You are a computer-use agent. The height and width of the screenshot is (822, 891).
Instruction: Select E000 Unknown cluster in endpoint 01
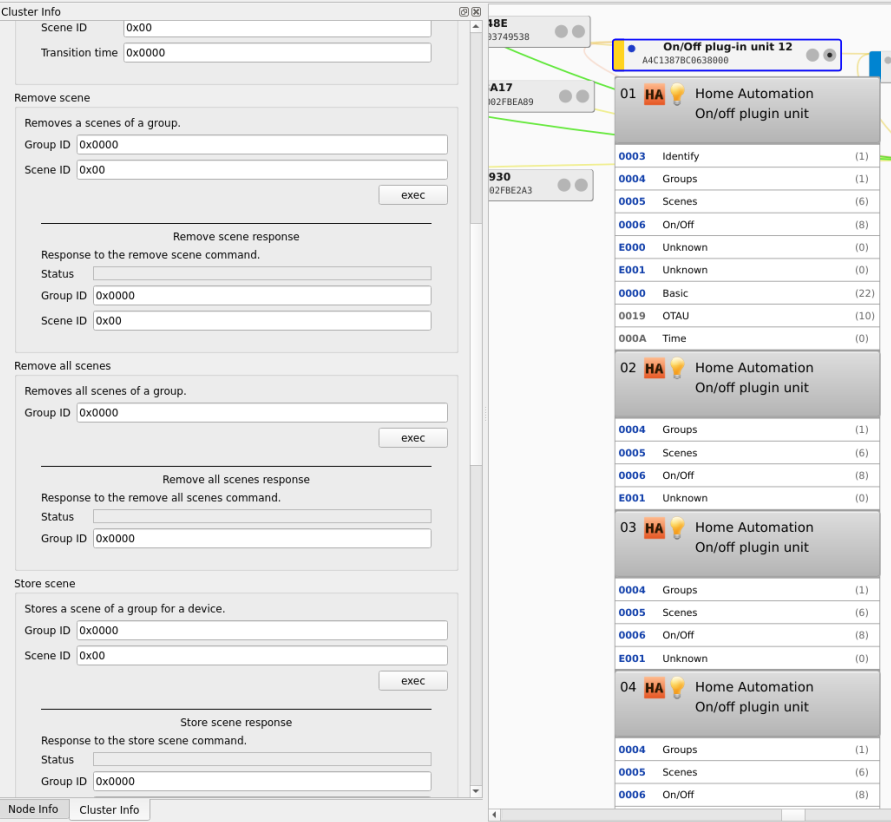pyautogui.click(x=747, y=248)
